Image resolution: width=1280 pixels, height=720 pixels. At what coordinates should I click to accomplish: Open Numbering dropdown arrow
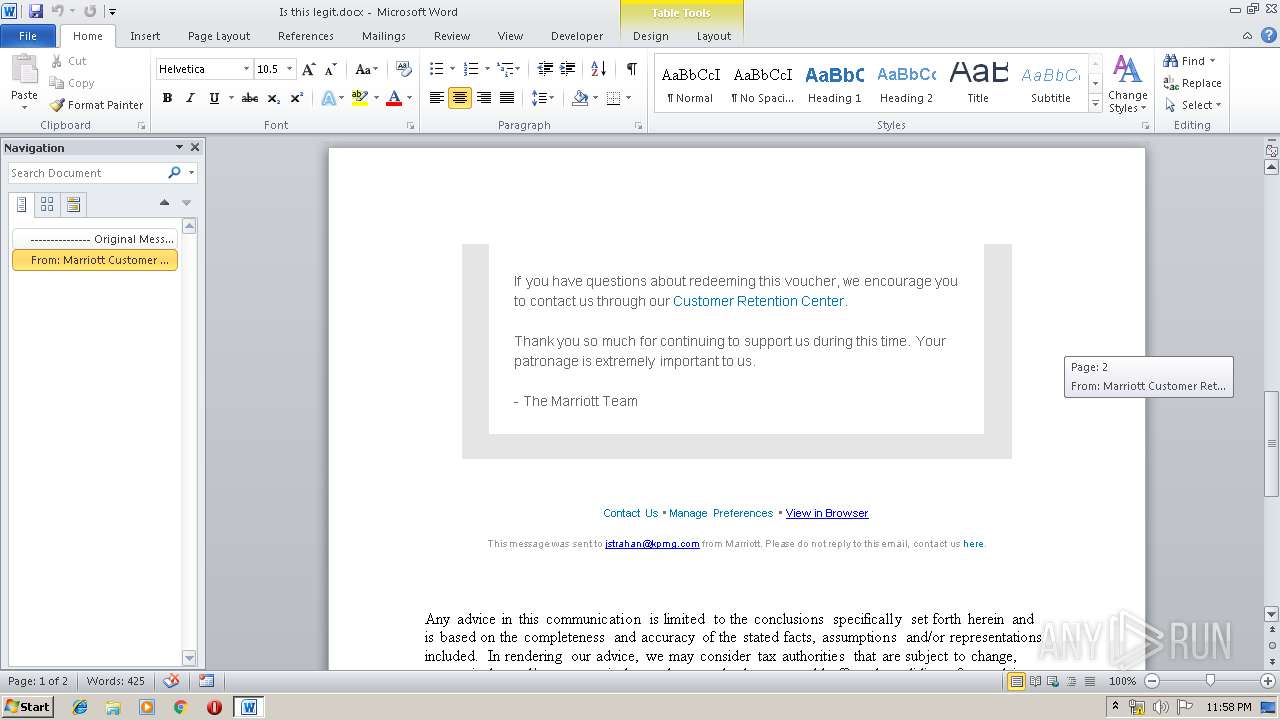click(x=487, y=69)
